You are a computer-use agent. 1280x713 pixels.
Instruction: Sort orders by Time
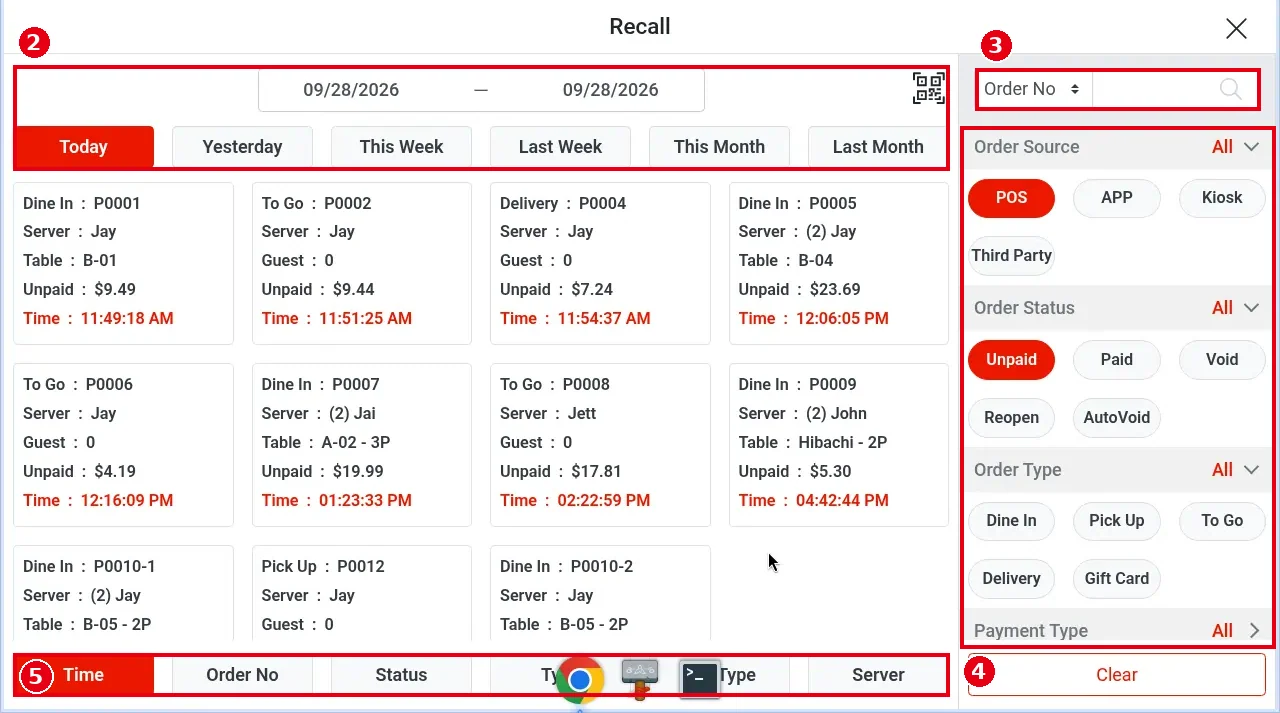tap(84, 675)
